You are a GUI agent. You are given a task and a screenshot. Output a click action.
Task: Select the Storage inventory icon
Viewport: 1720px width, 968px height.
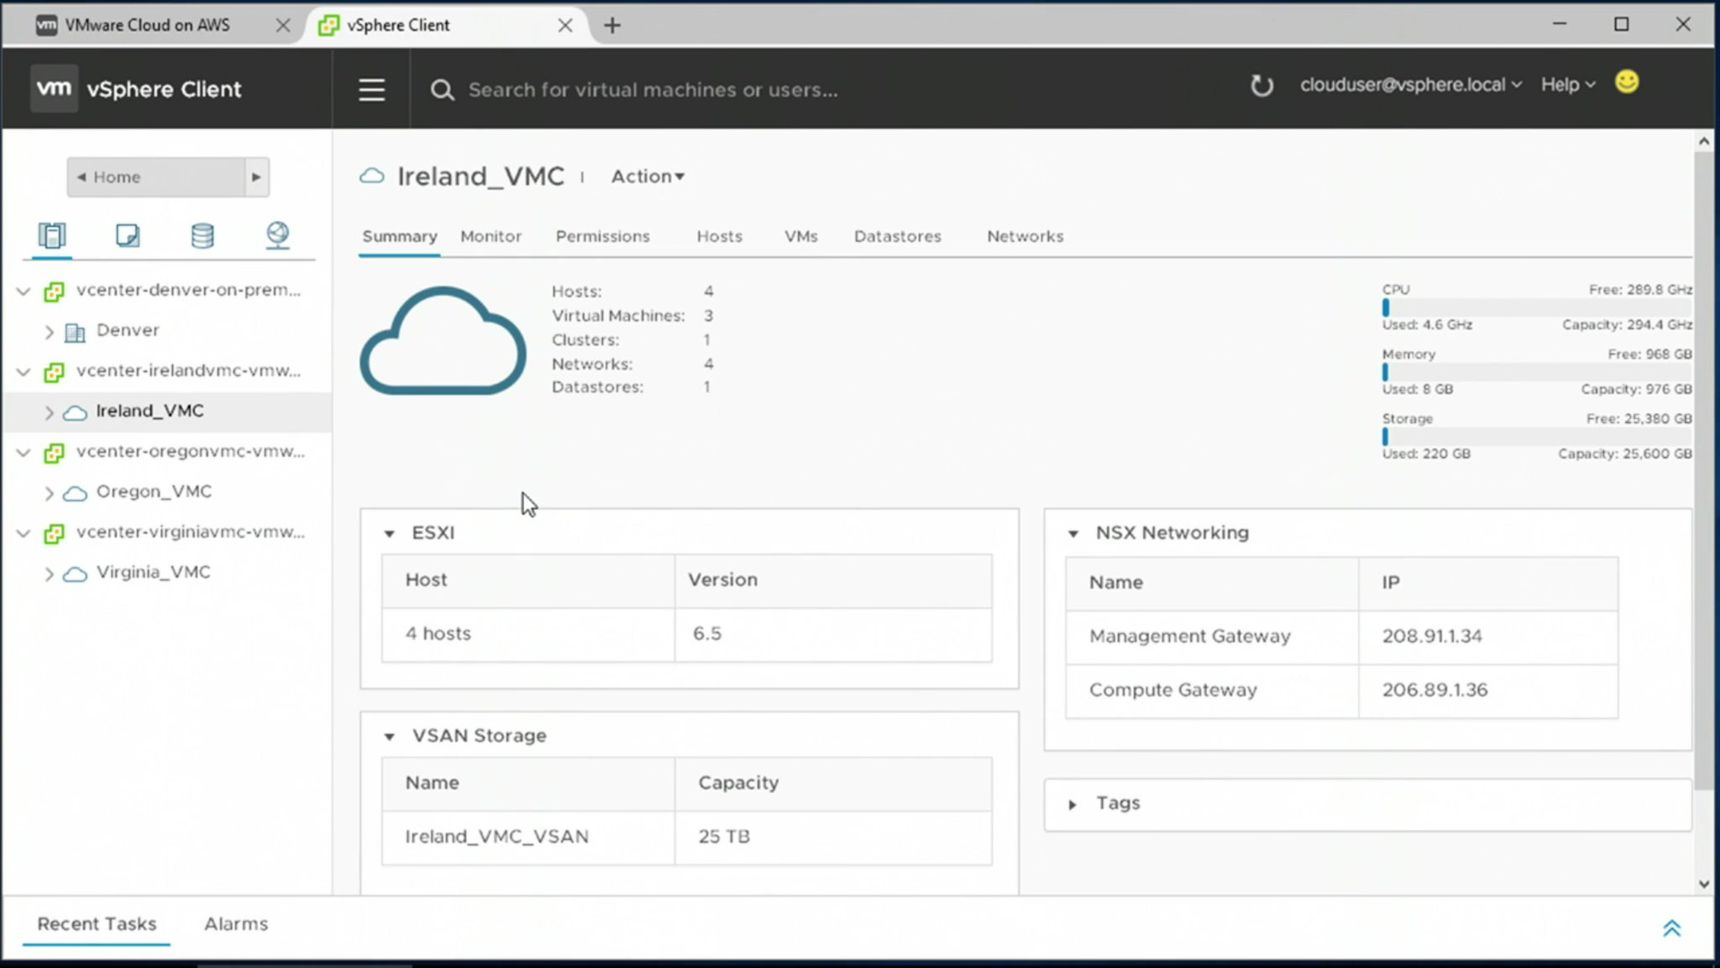tap(202, 235)
